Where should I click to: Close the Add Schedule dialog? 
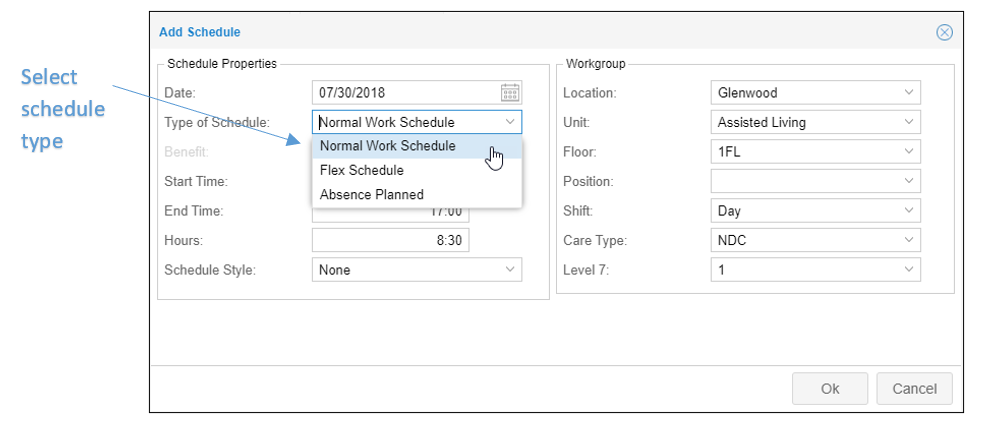[944, 32]
